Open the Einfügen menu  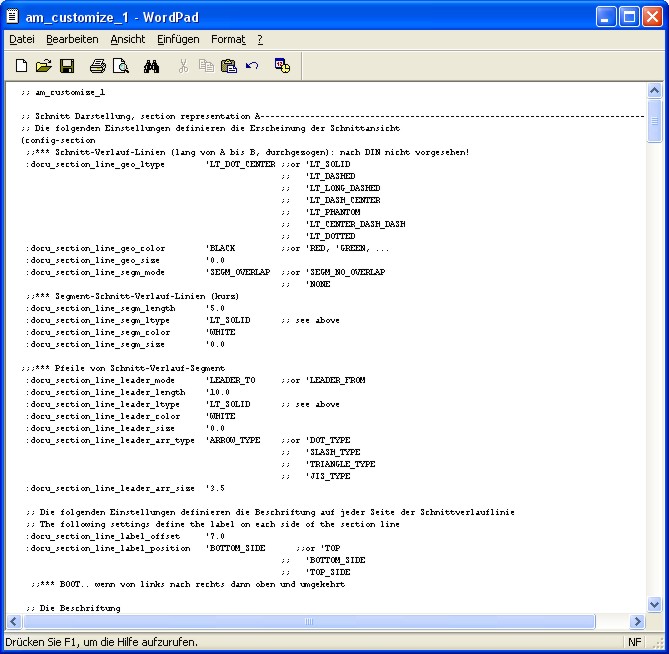[178, 39]
